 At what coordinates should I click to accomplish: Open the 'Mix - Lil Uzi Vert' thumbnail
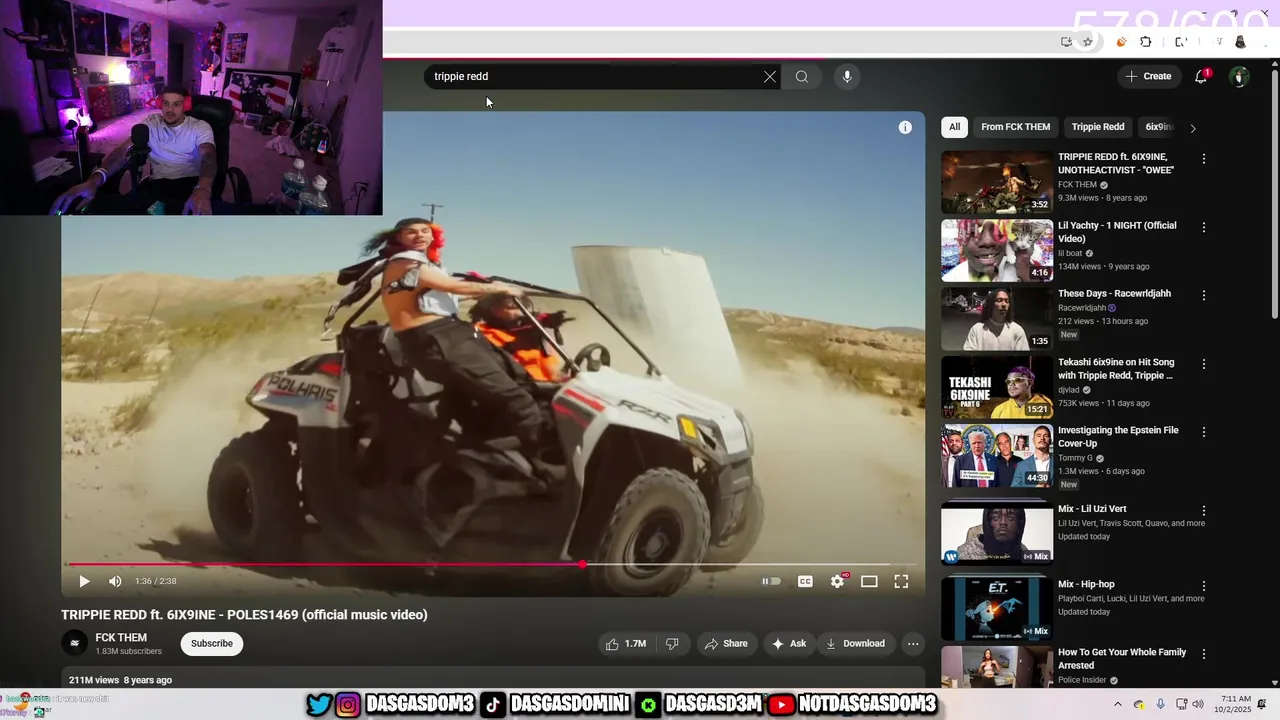pos(997,533)
